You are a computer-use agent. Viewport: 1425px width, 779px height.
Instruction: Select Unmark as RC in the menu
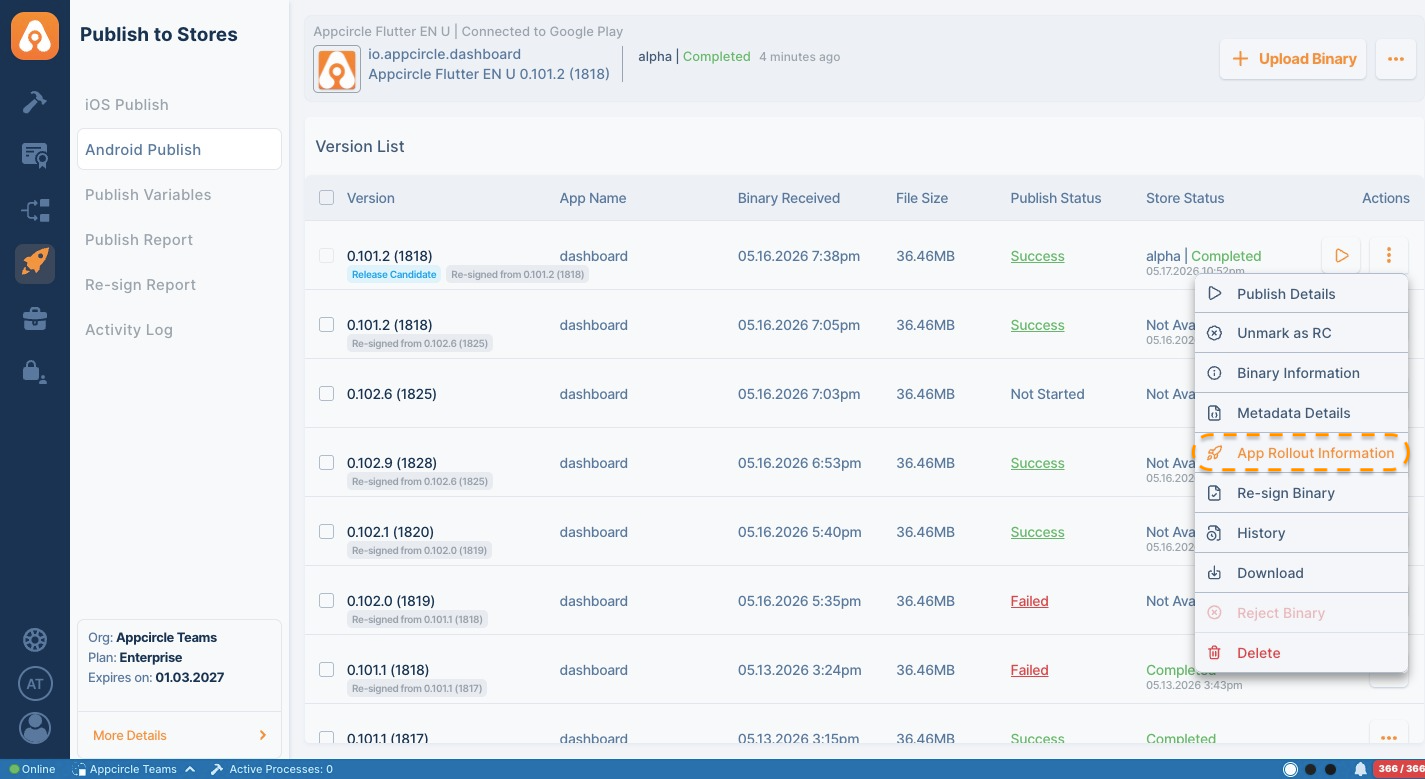click(x=1301, y=333)
